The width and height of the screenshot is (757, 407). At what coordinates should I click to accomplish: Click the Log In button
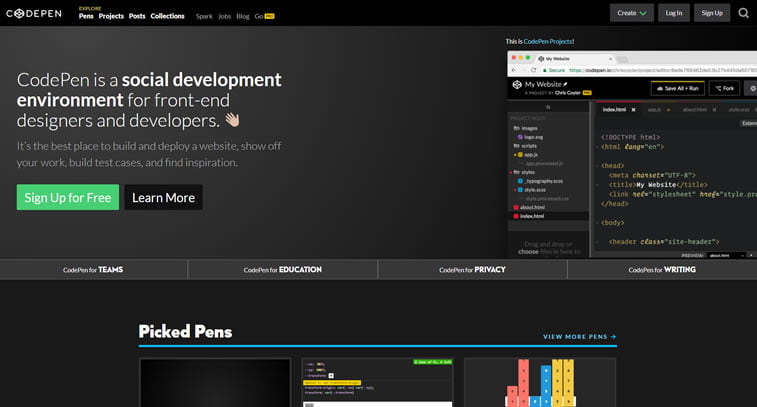(x=673, y=13)
